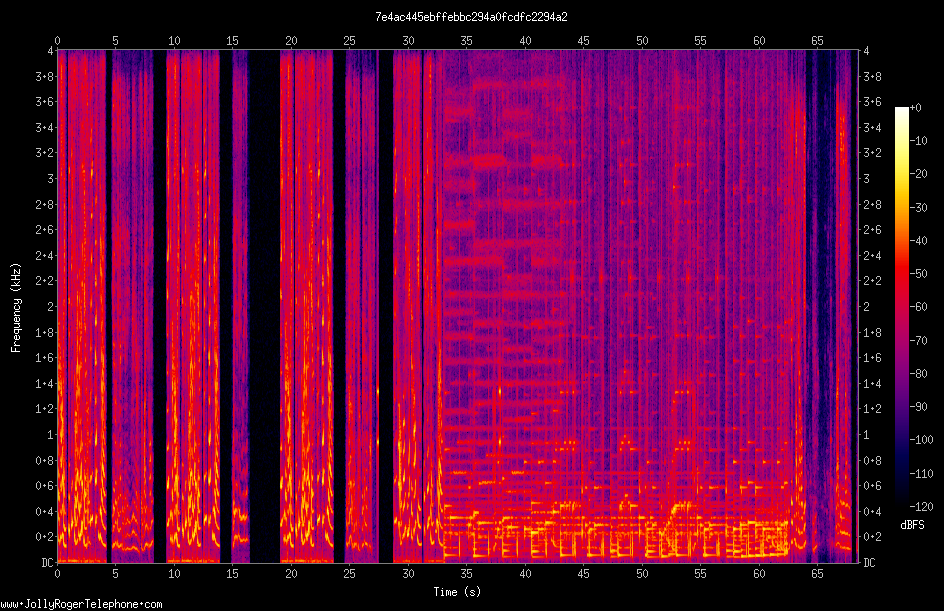Click the dBFS color gradient bar

pos(901,307)
